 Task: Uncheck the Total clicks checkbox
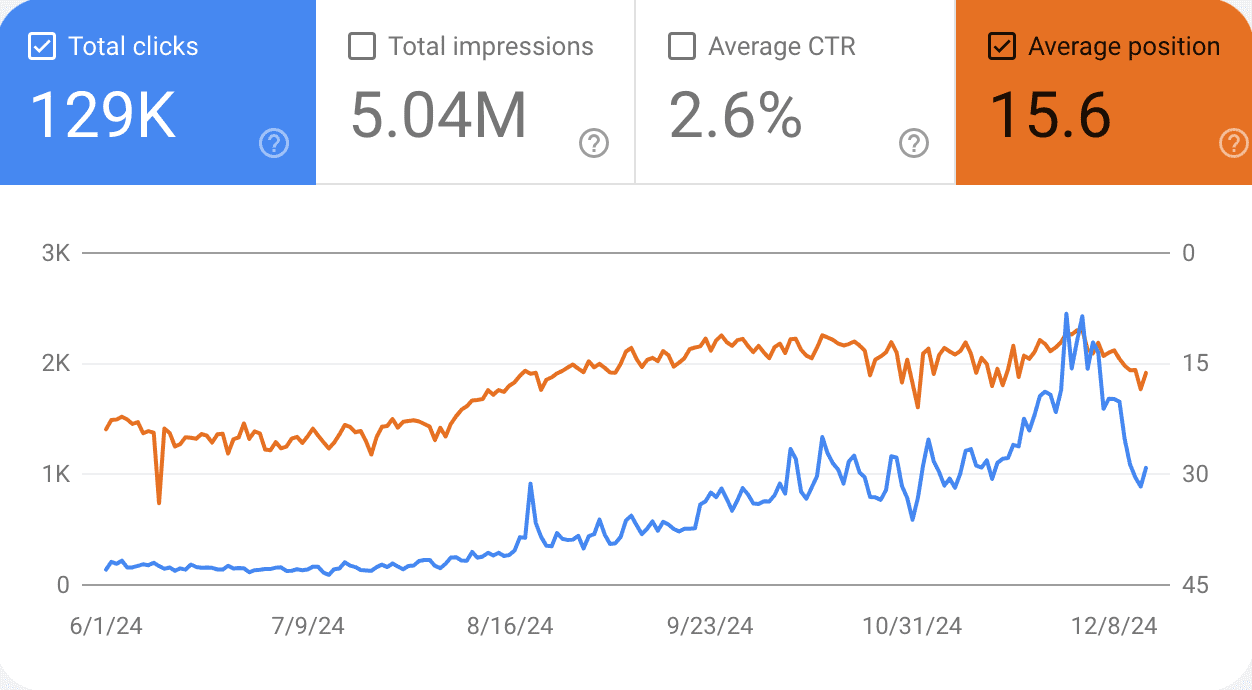[x=42, y=47]
